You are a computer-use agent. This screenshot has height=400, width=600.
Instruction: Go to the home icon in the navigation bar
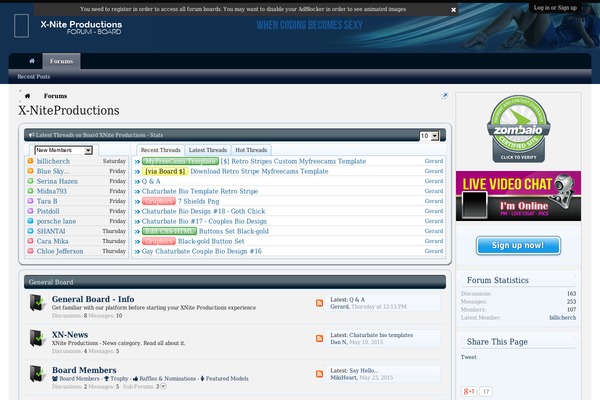32,61
